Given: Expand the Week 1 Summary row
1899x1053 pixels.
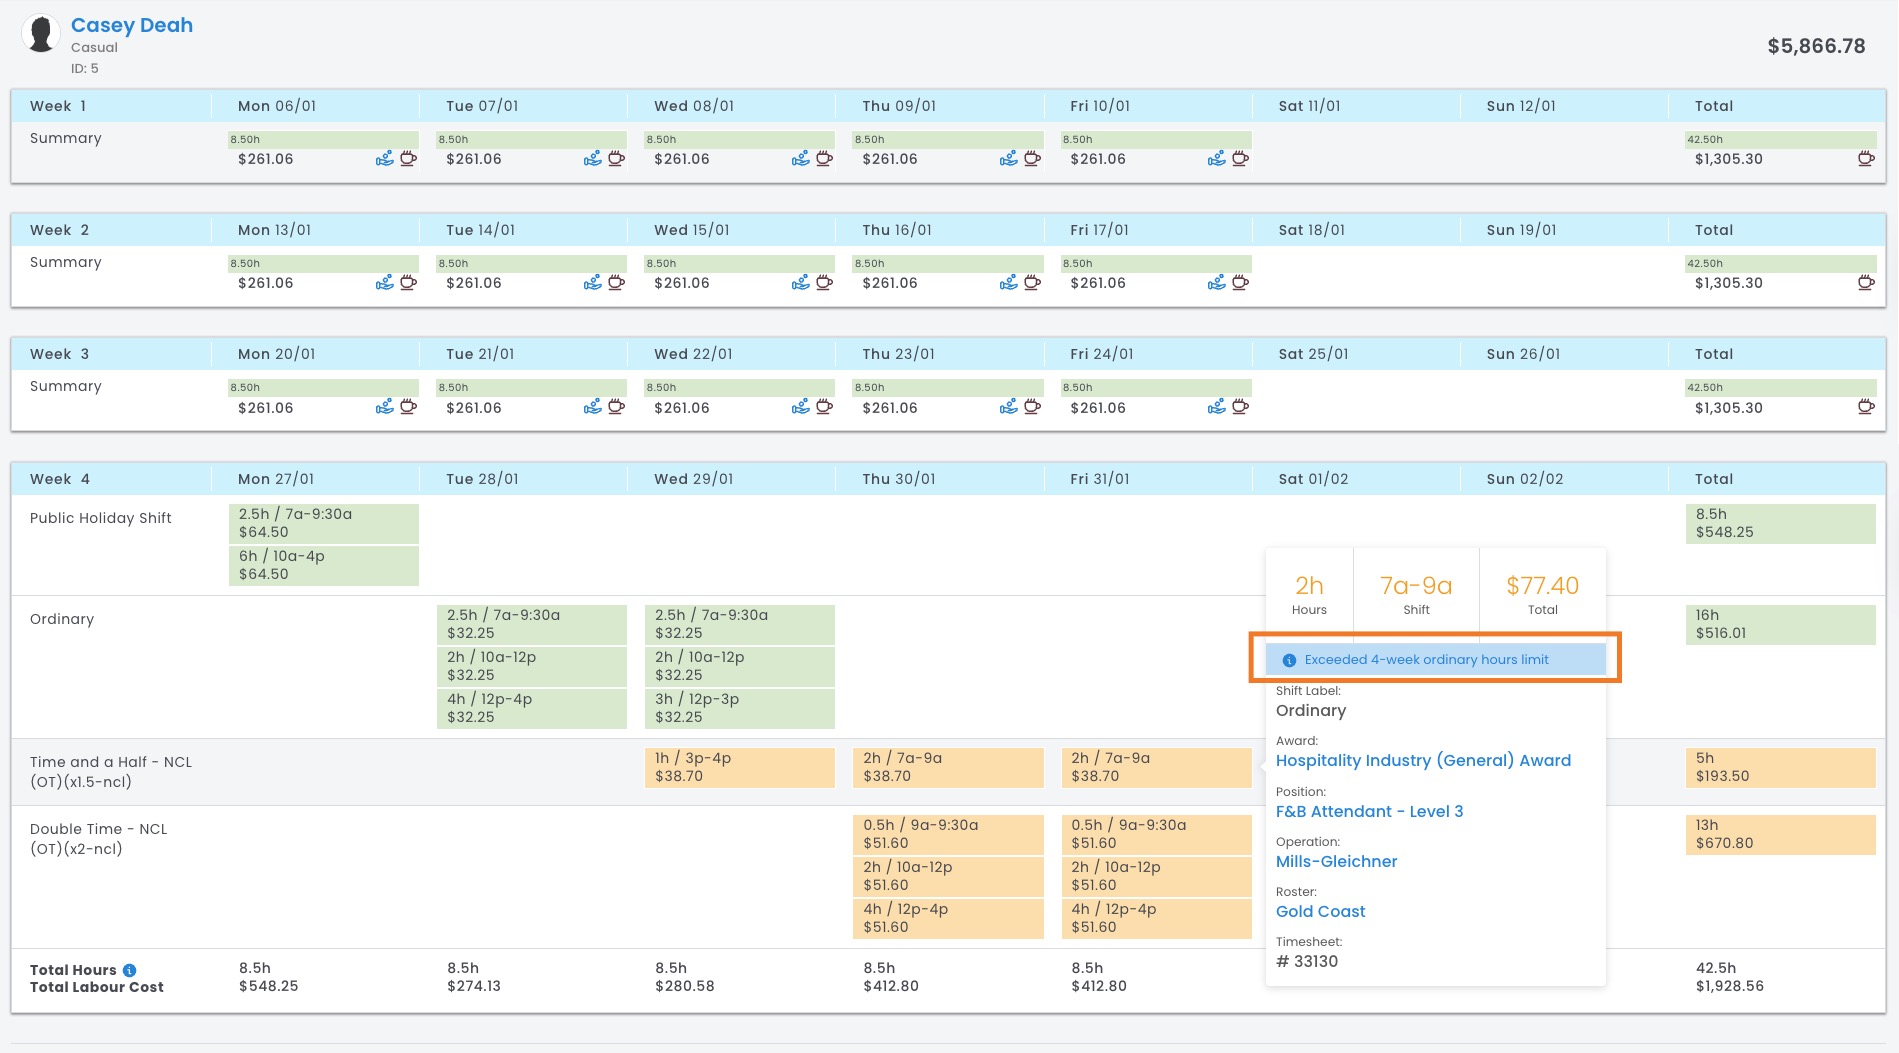Looking at the screenshot, I should point(66,138).
